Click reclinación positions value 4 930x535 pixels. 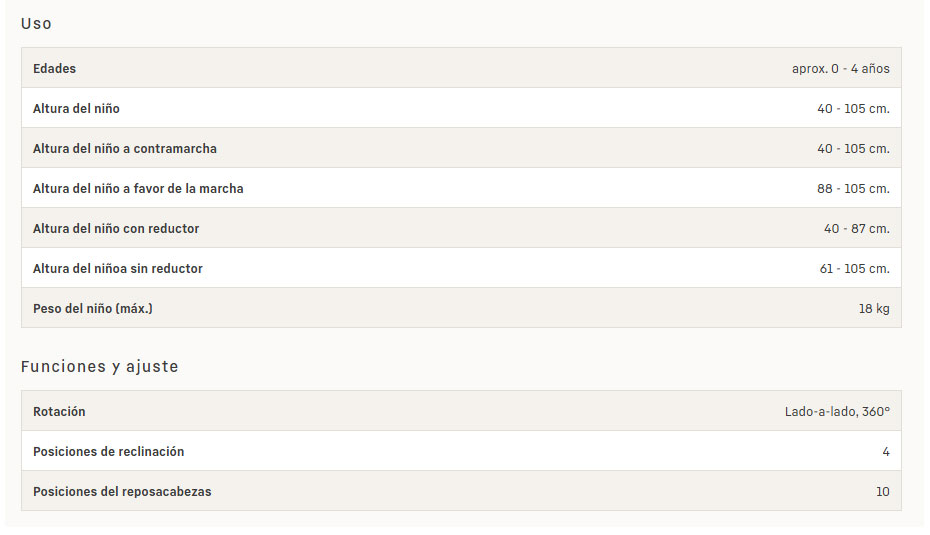(886, 452)
